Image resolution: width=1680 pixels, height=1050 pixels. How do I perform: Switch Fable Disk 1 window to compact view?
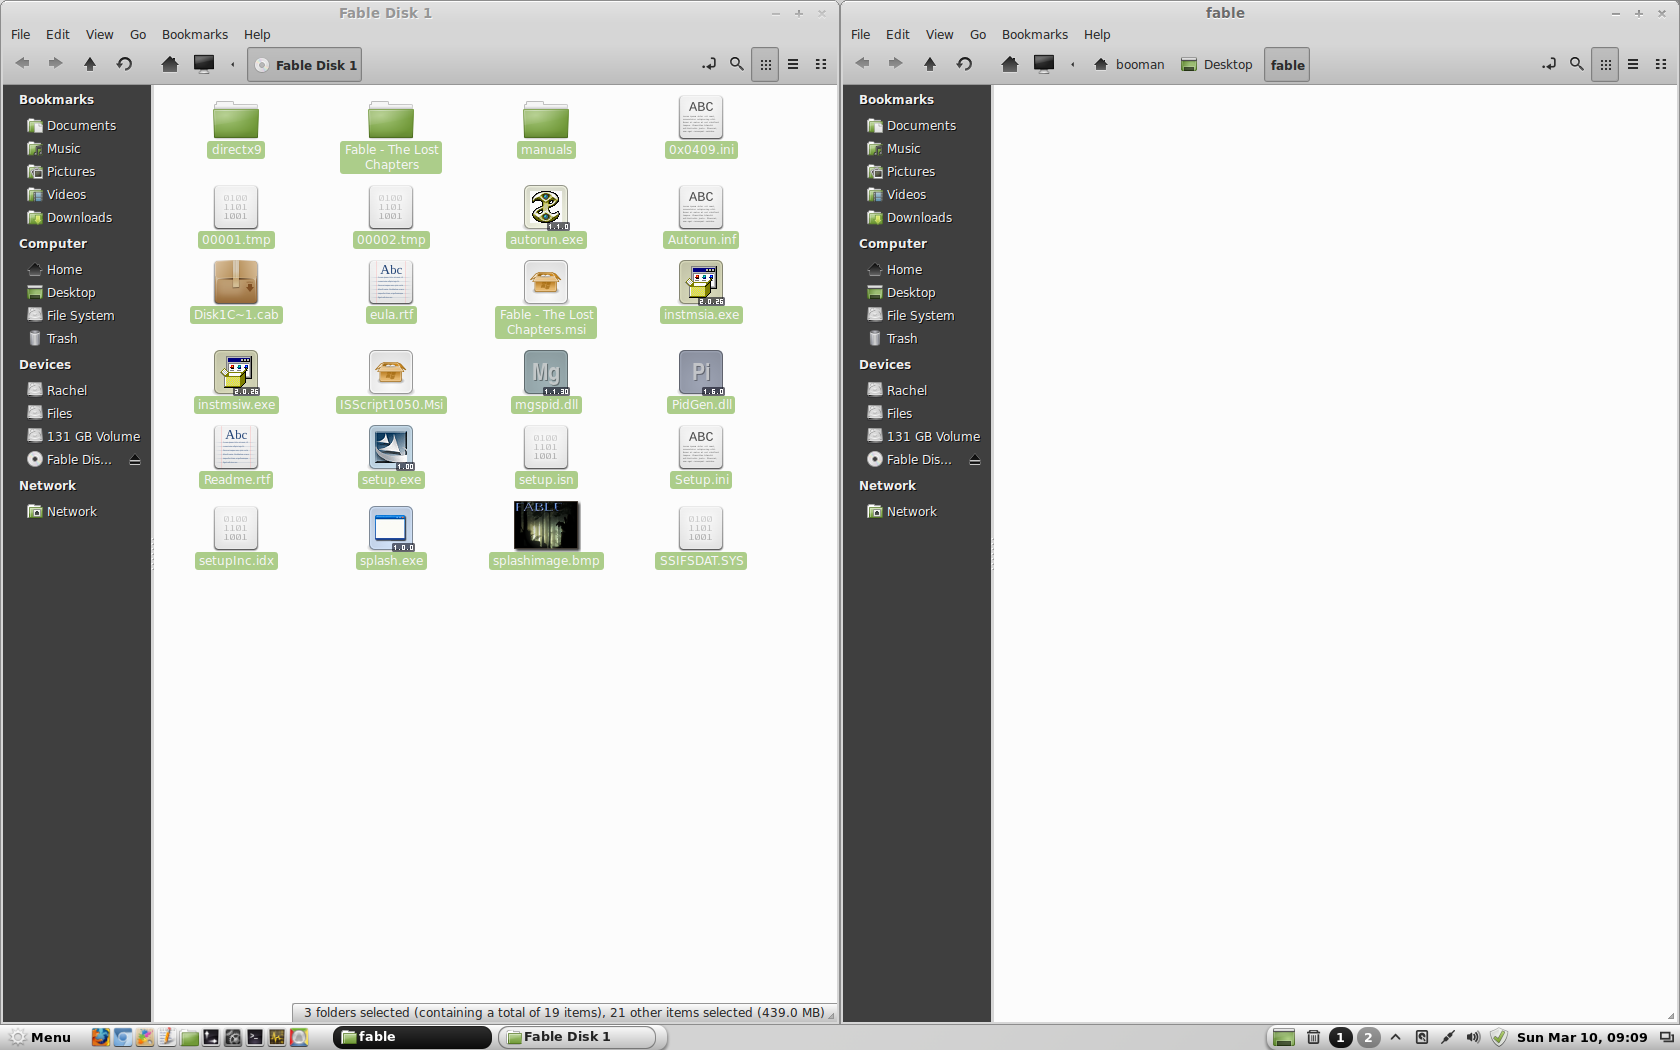click(x=821, y=64)
